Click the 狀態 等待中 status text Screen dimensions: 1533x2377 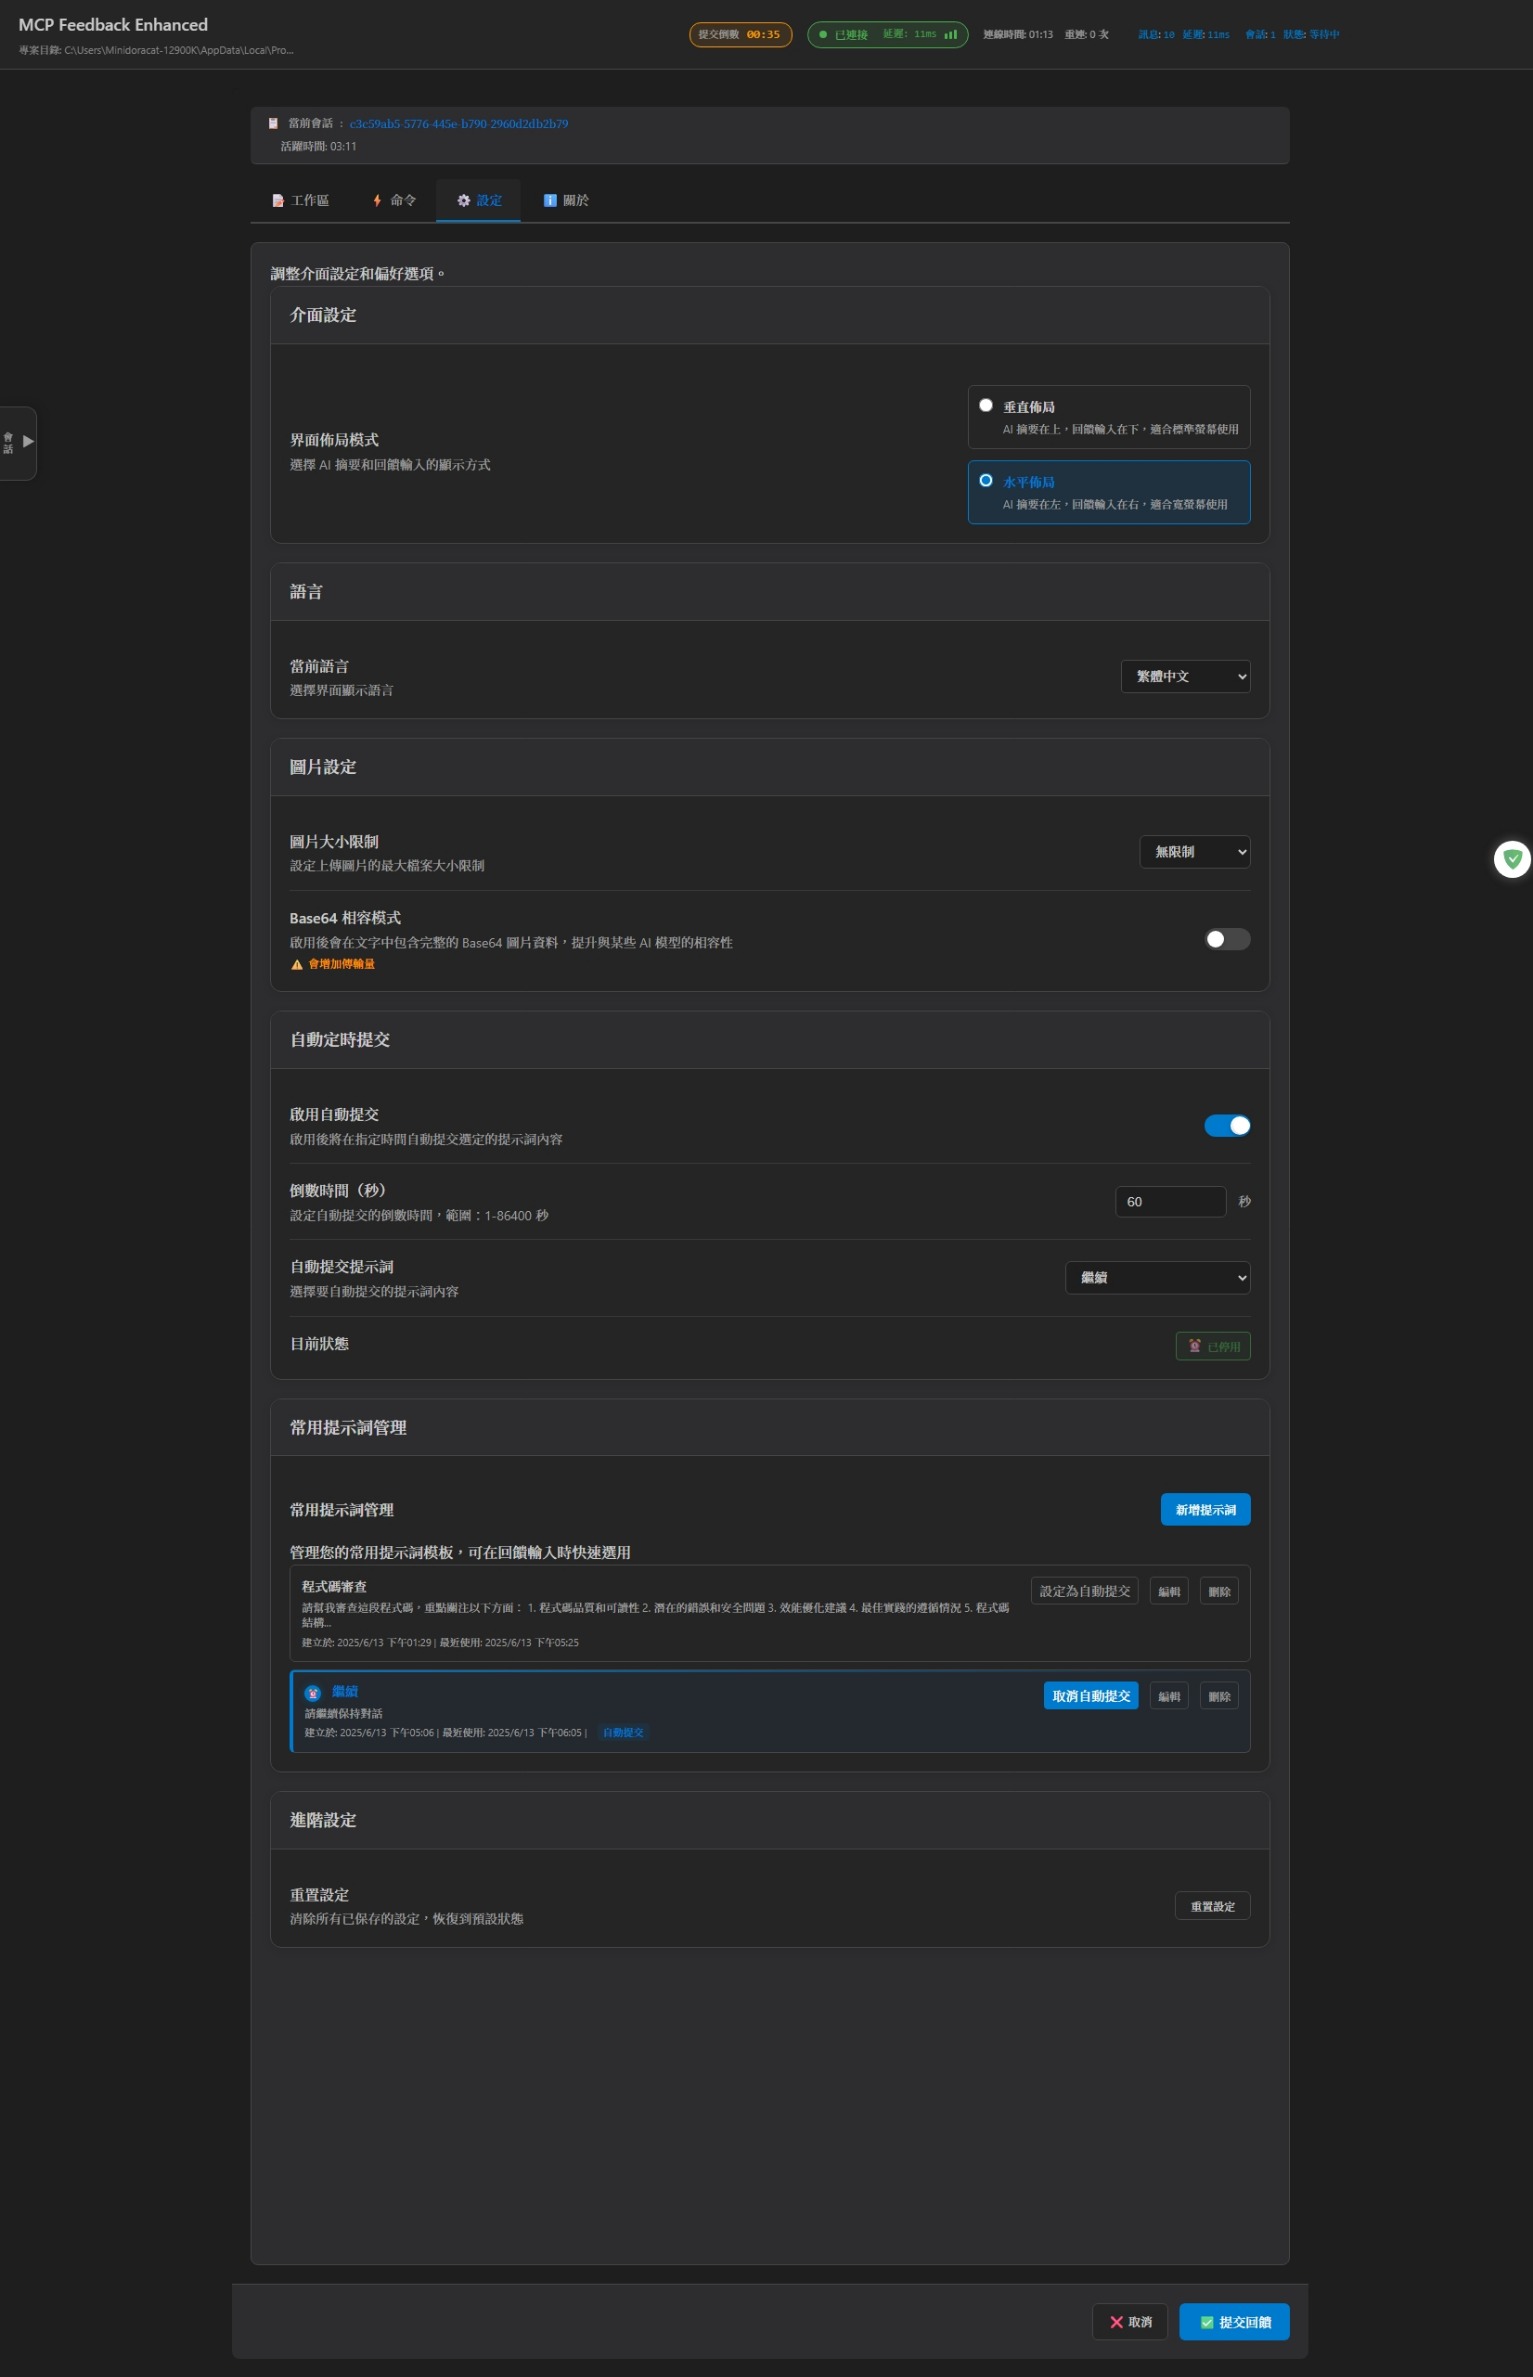[x=1311, y=34]
